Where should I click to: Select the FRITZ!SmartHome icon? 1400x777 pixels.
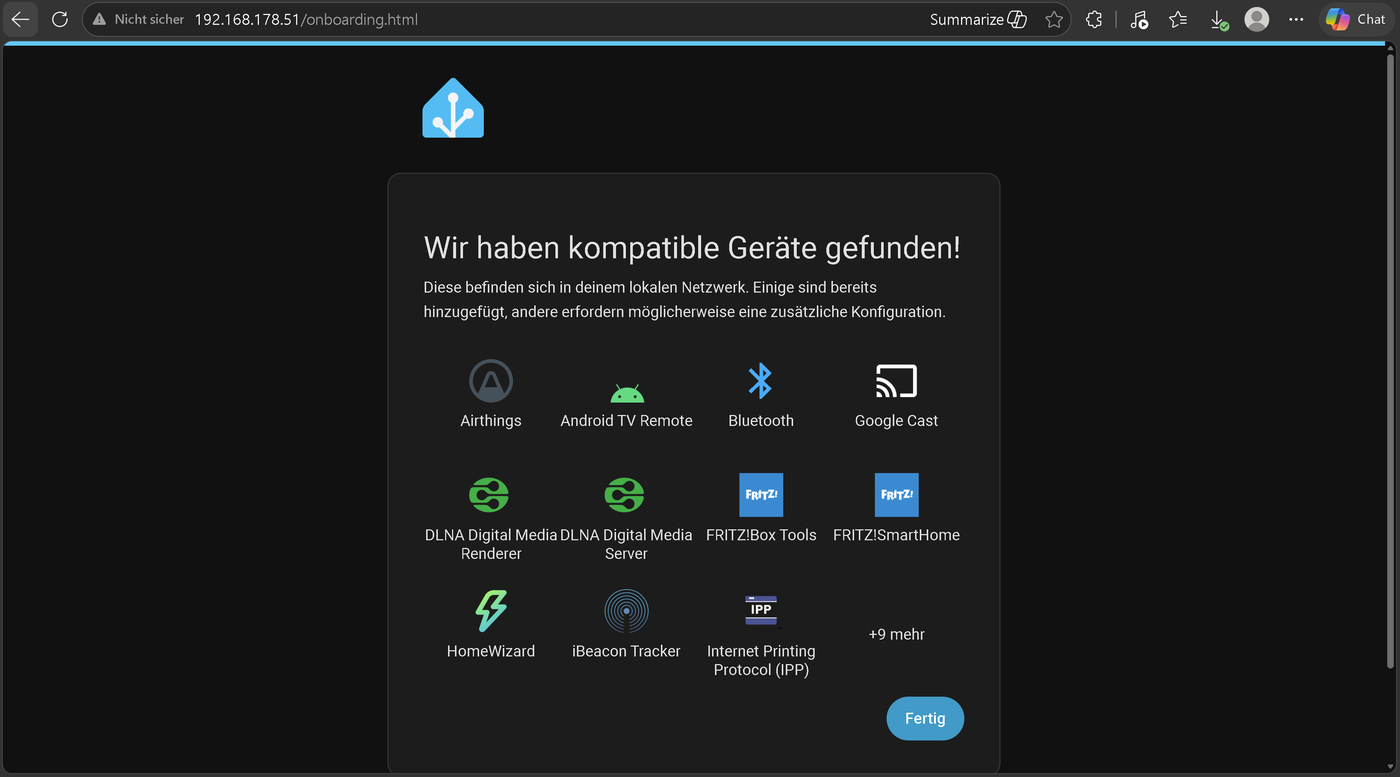(x=896, y=495)
